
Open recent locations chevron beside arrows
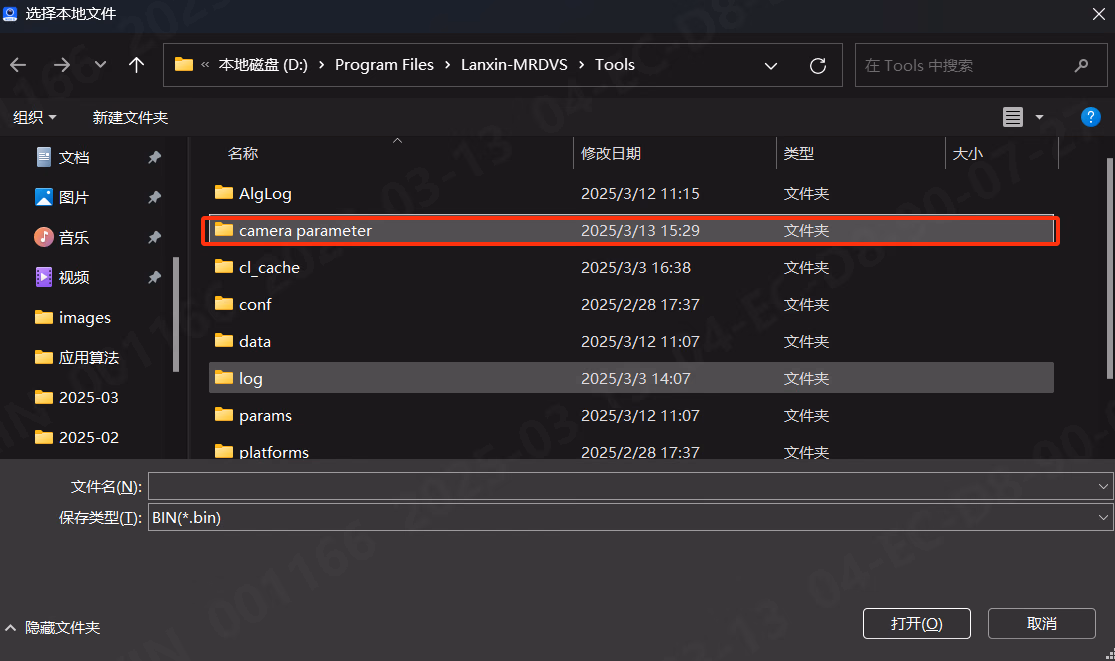[x=100, y=65]
